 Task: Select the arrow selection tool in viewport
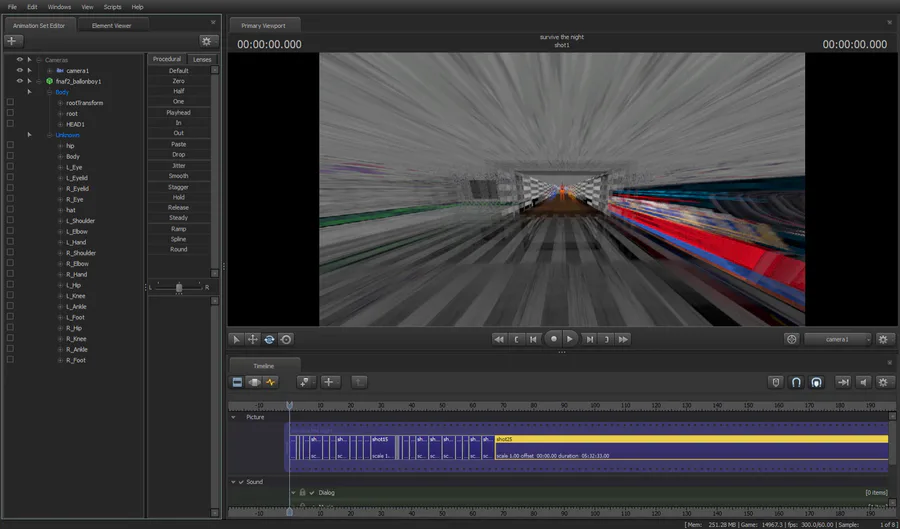[235, 340]
